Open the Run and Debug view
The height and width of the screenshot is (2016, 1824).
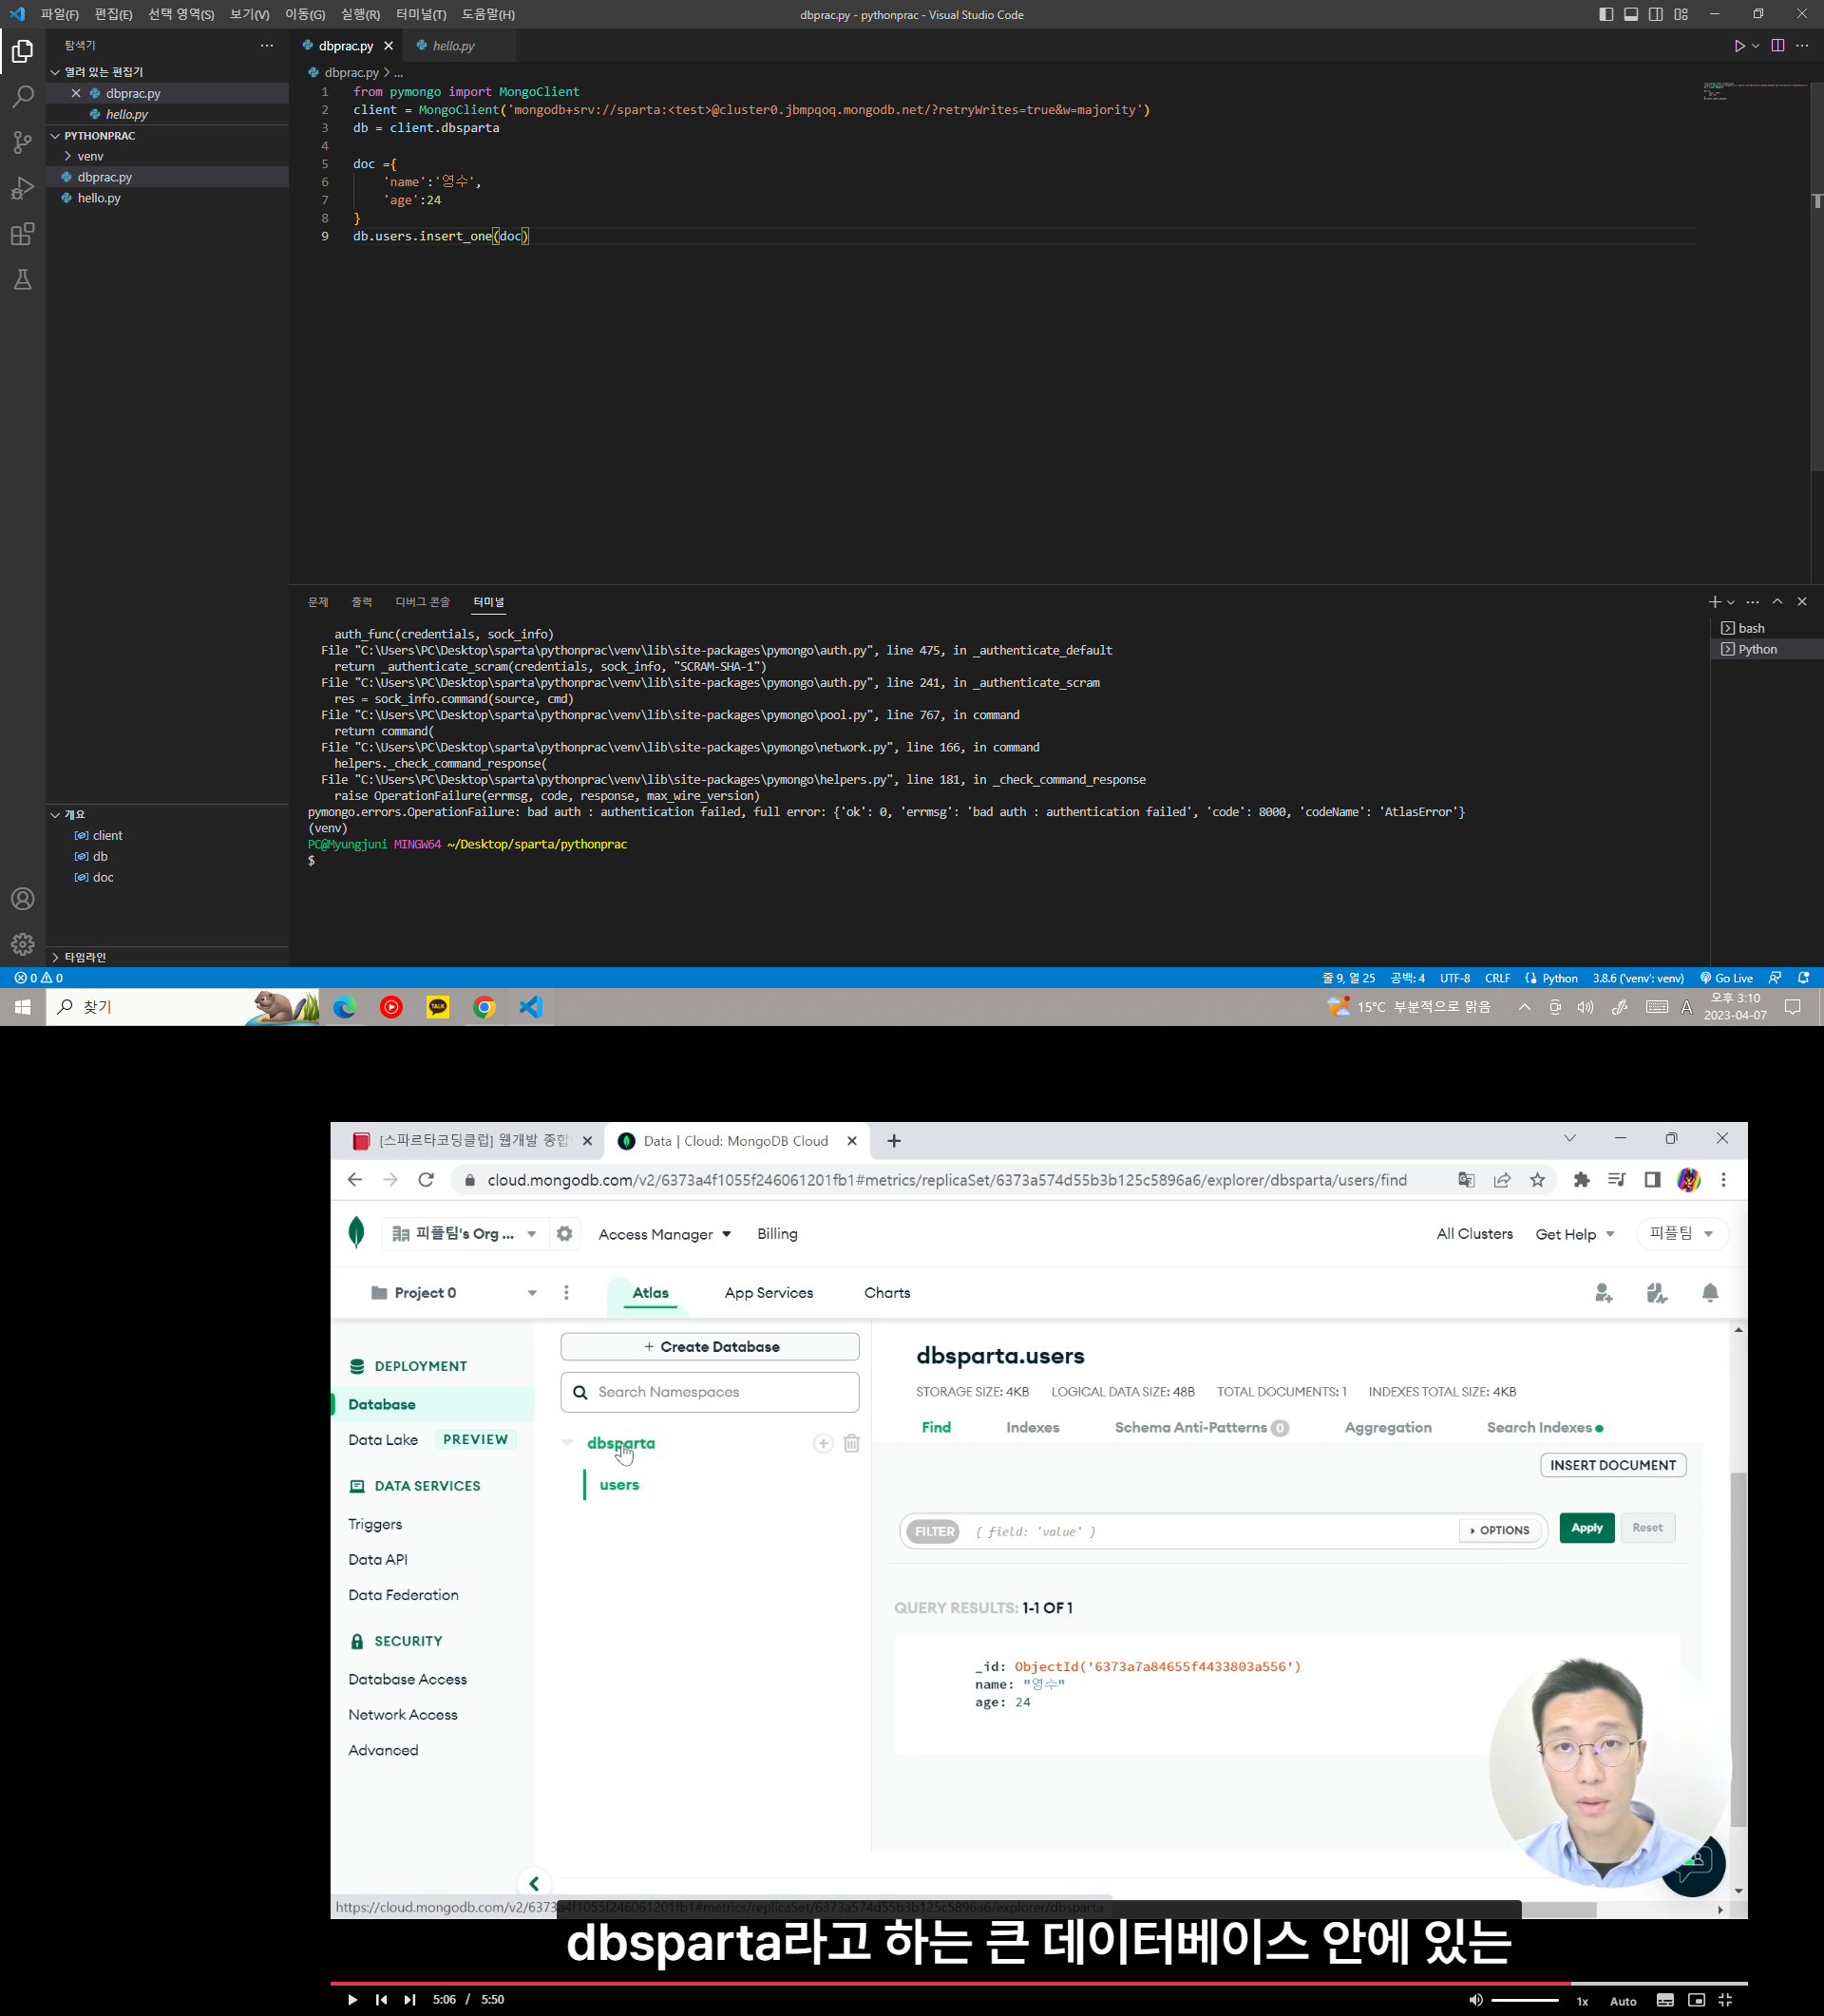(22, 189)
